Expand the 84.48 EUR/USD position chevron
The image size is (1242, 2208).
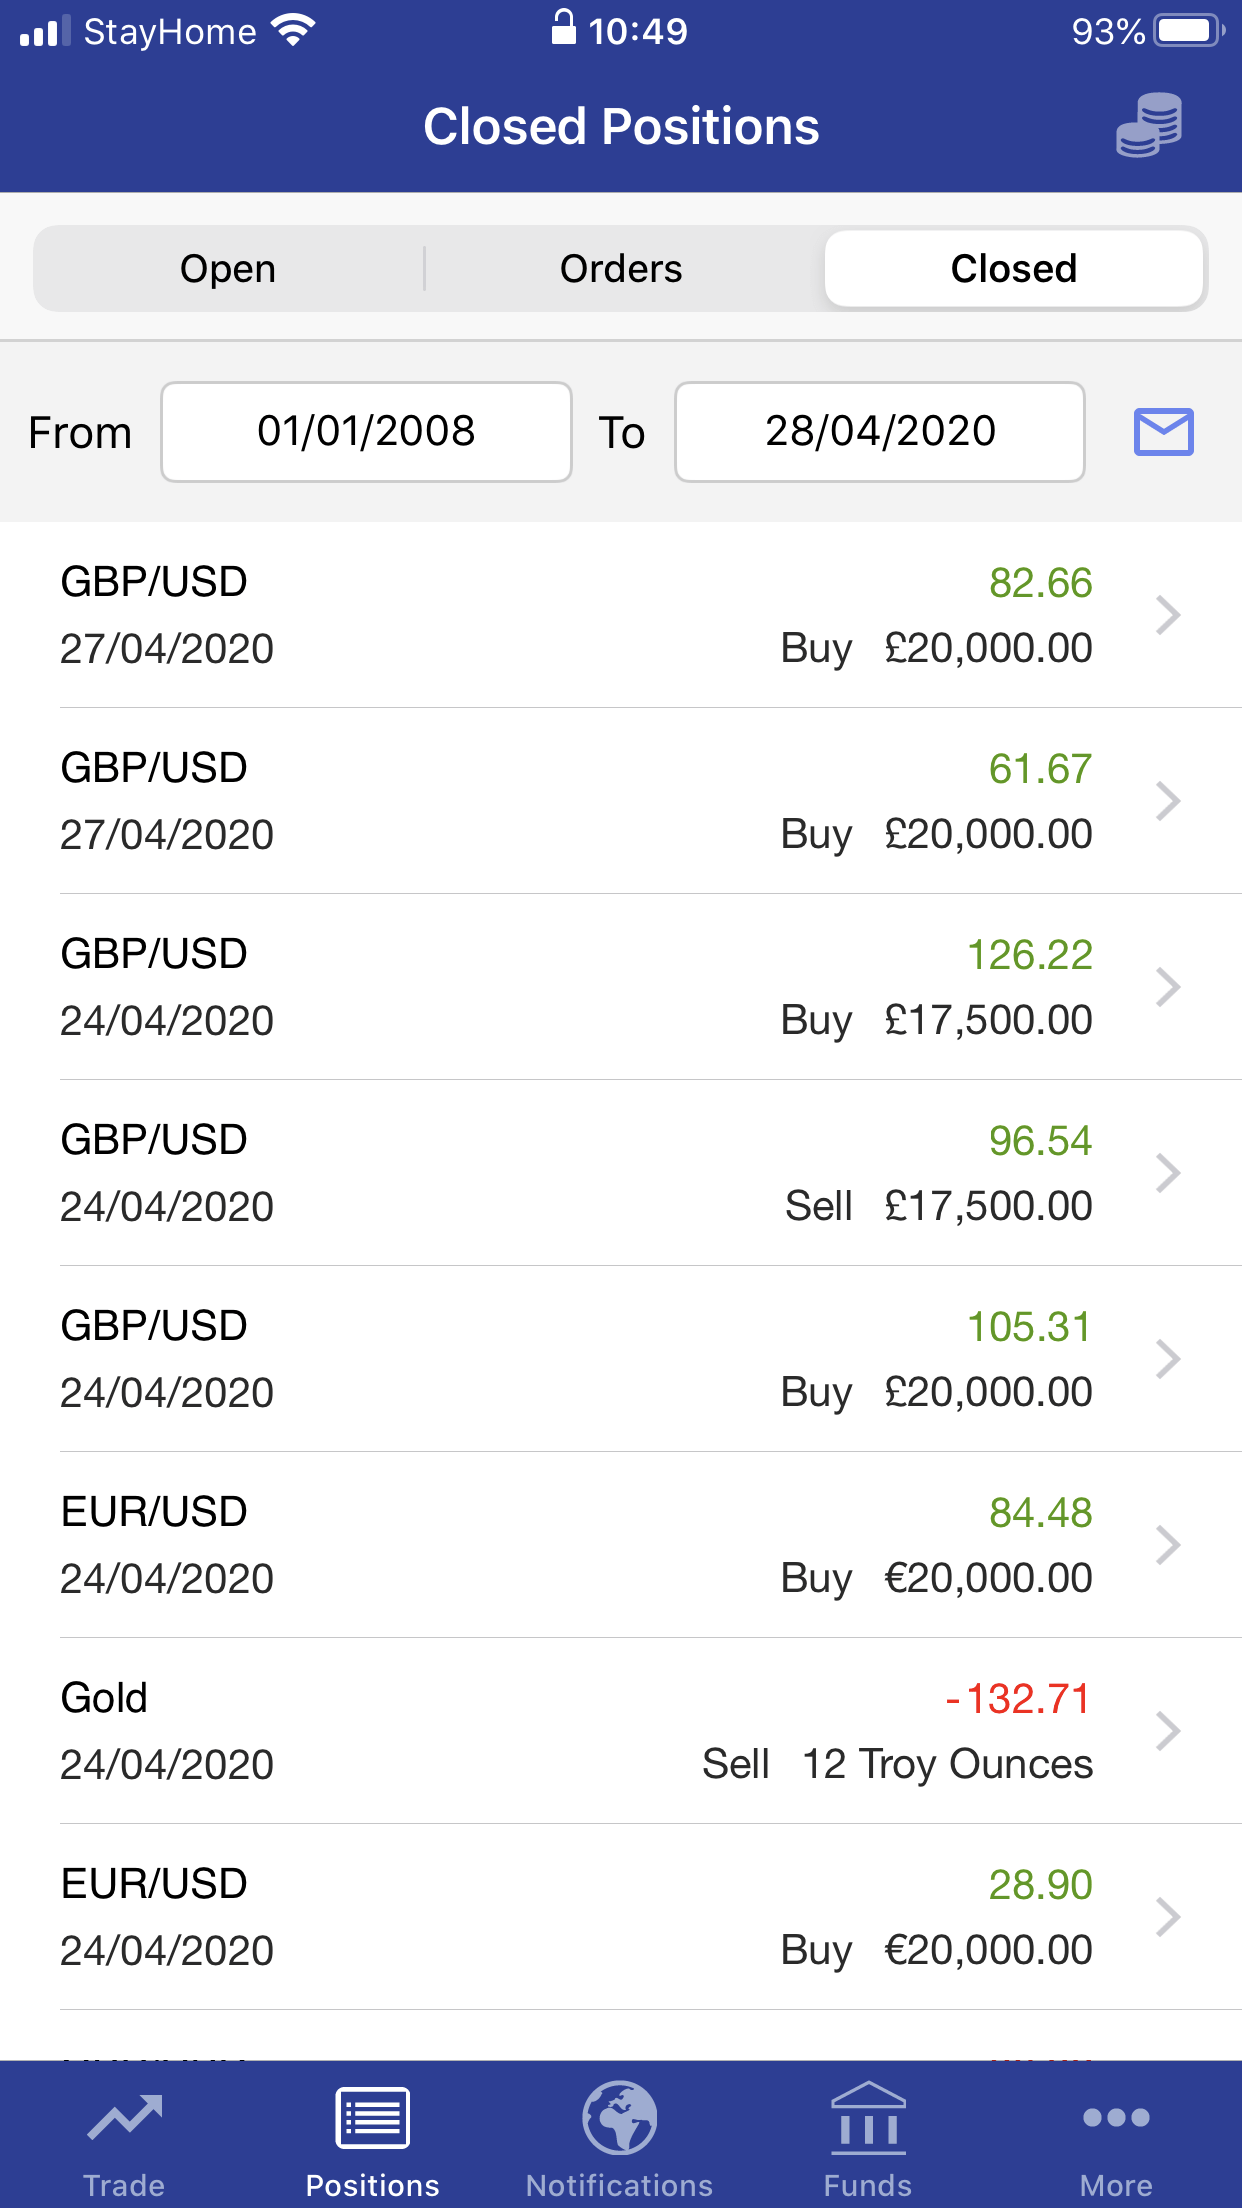1168,1545
